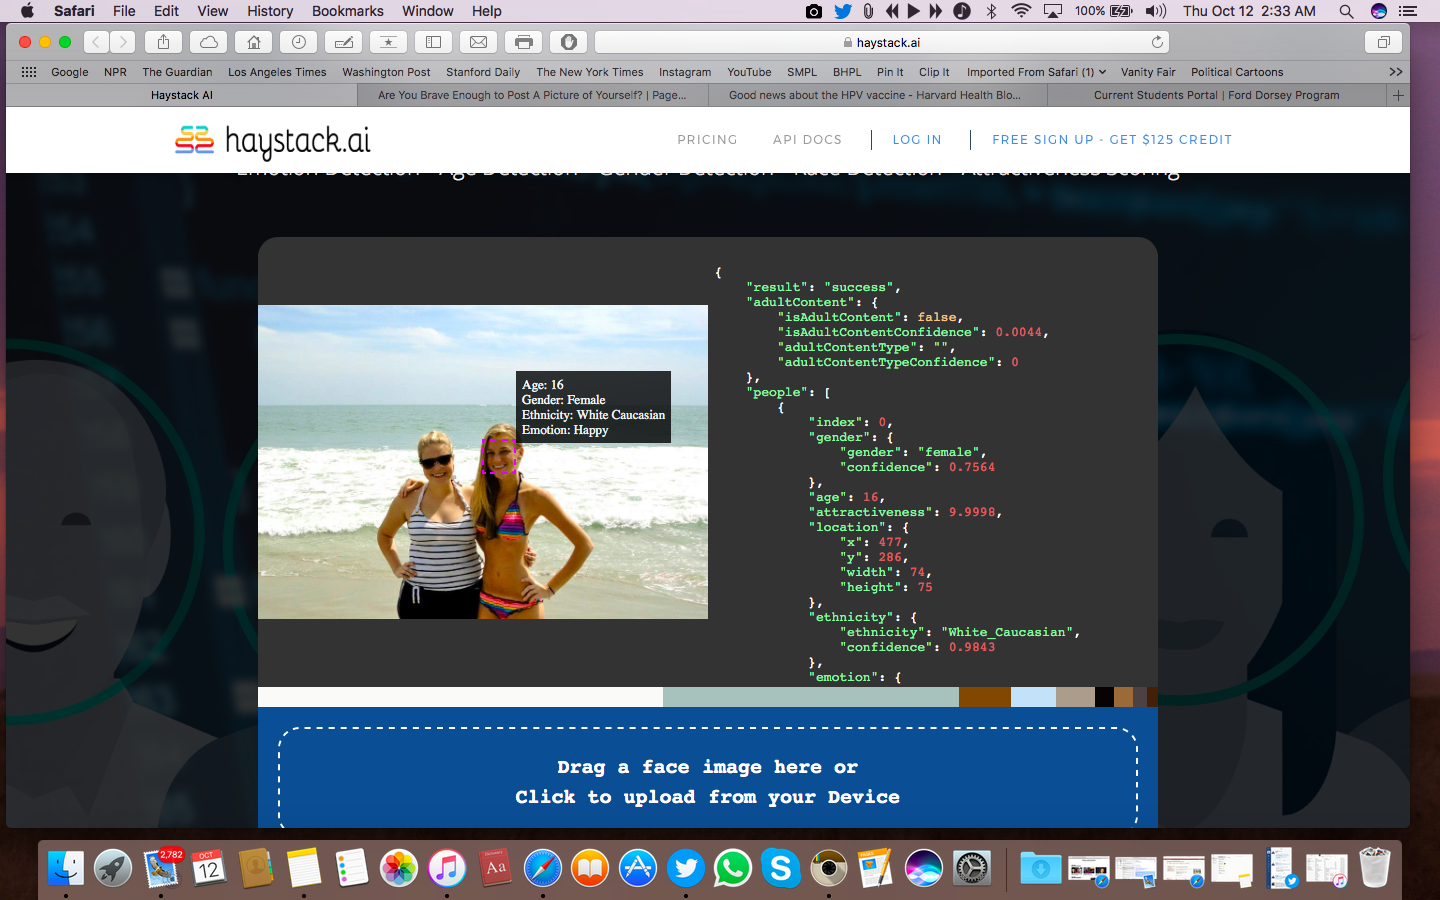Click the LOG IN link

point(917,140)
